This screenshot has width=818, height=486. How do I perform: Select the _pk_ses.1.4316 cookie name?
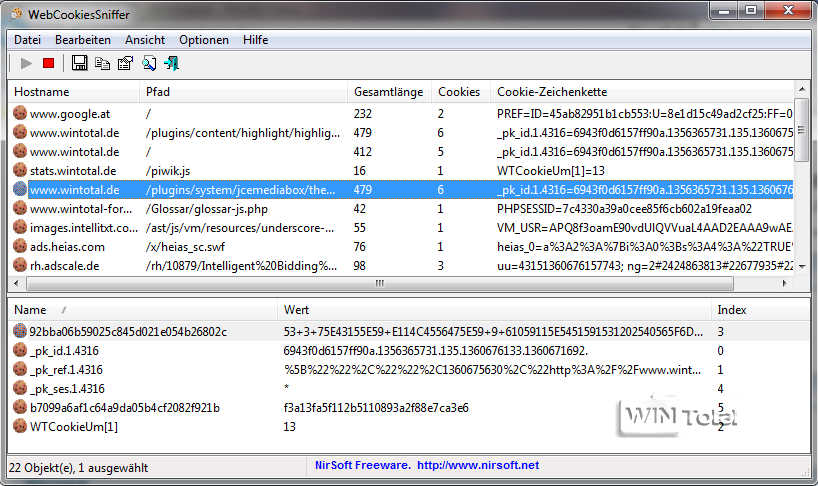pos(67,389)
